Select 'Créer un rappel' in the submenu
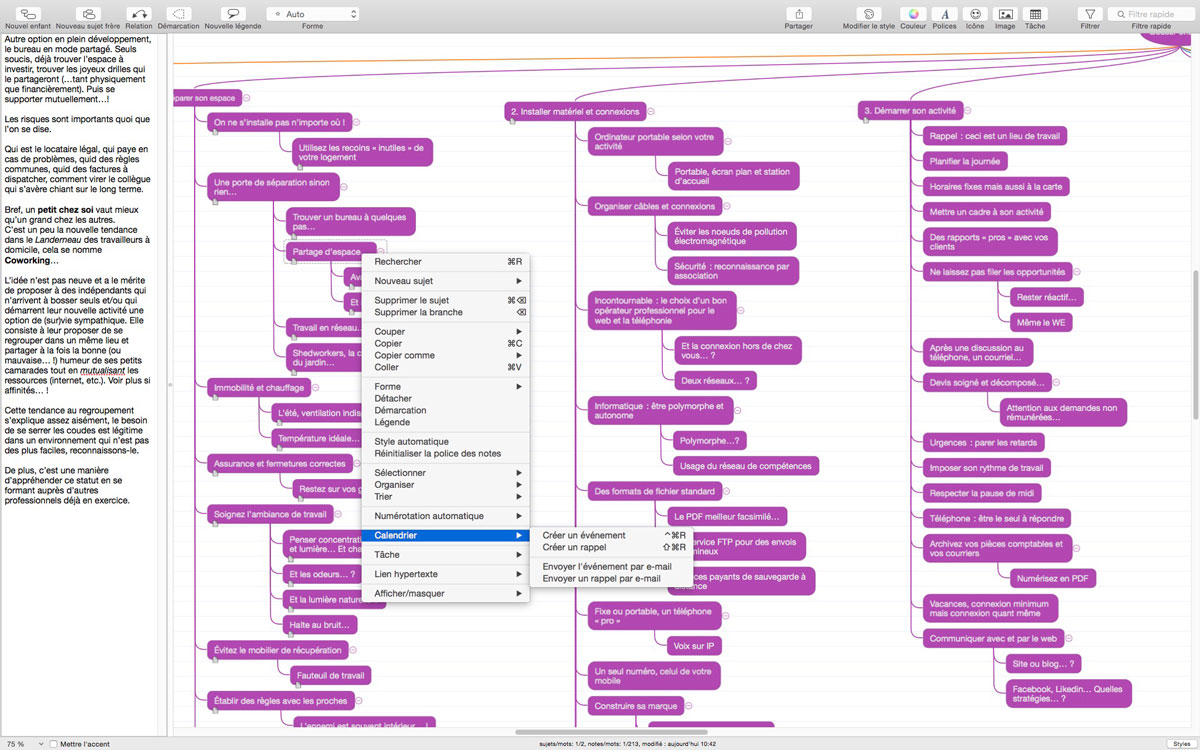This screenshot has width=1200, height=750. coord(614,547)
